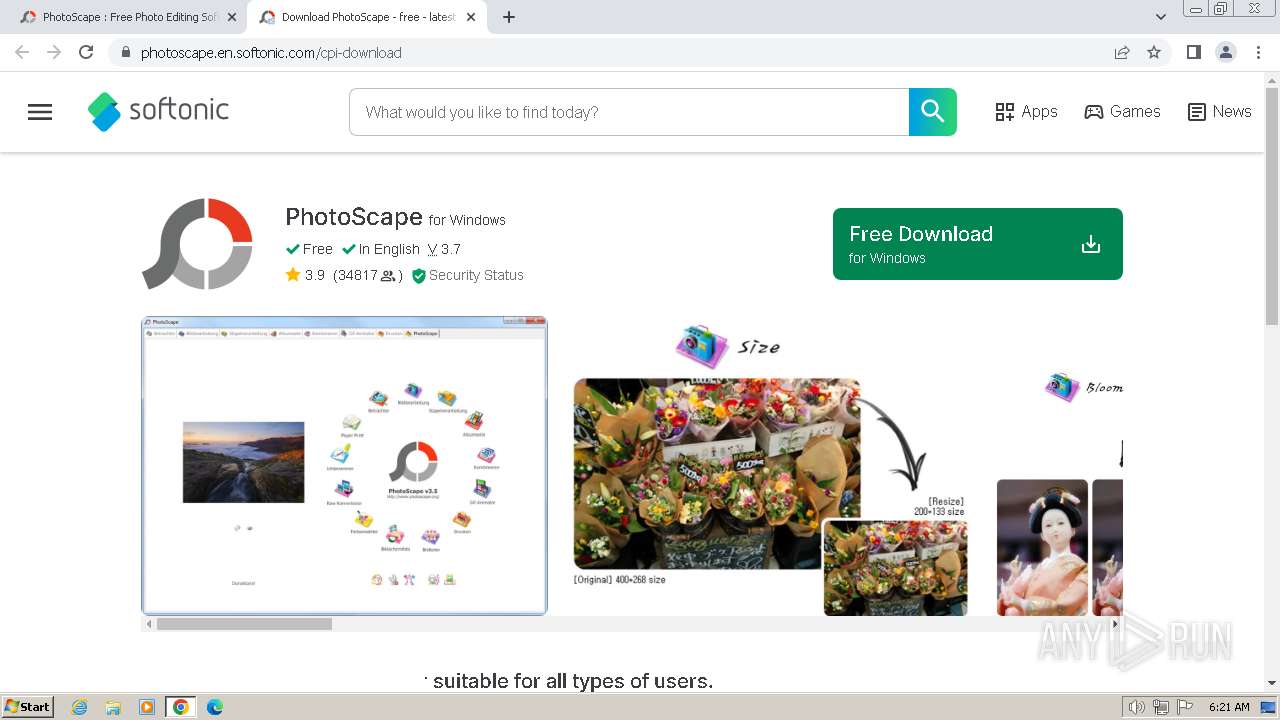The image size is (1280, 720).
Task: Open Microsoft Edge from taskbar
Action: click(215, 707)
